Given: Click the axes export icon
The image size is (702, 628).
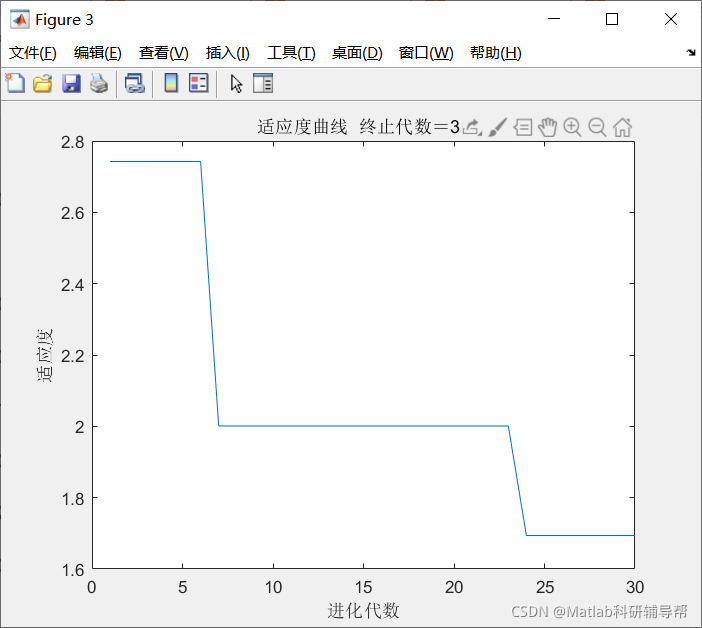Looking at the screenshot, I should tap(472, 128).
